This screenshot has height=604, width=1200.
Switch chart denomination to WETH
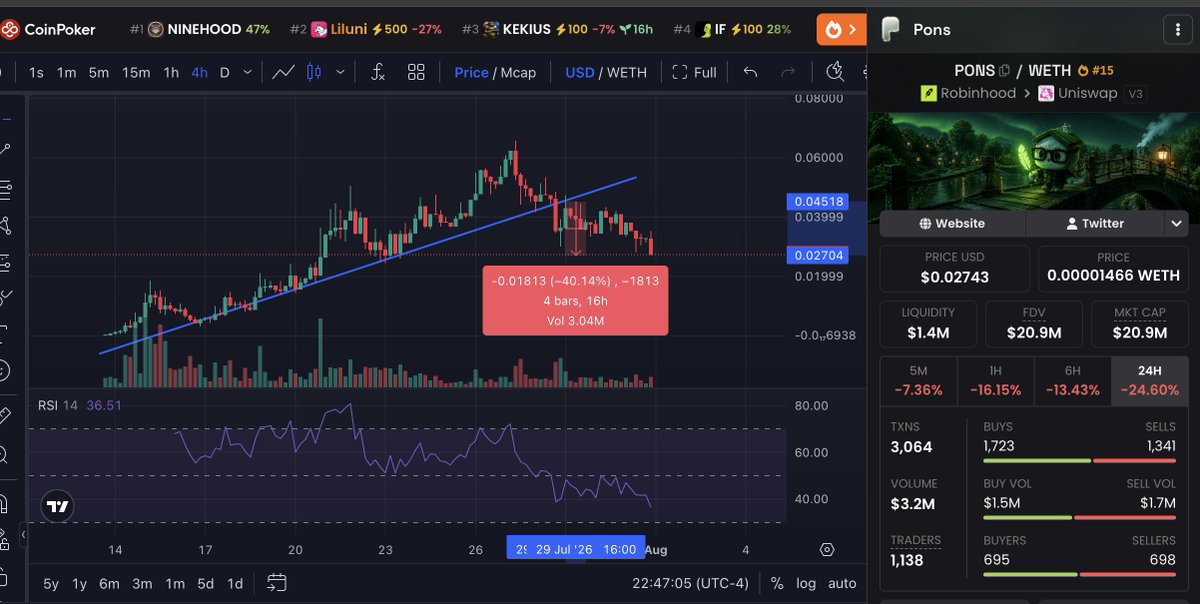[x=627, y=72]
